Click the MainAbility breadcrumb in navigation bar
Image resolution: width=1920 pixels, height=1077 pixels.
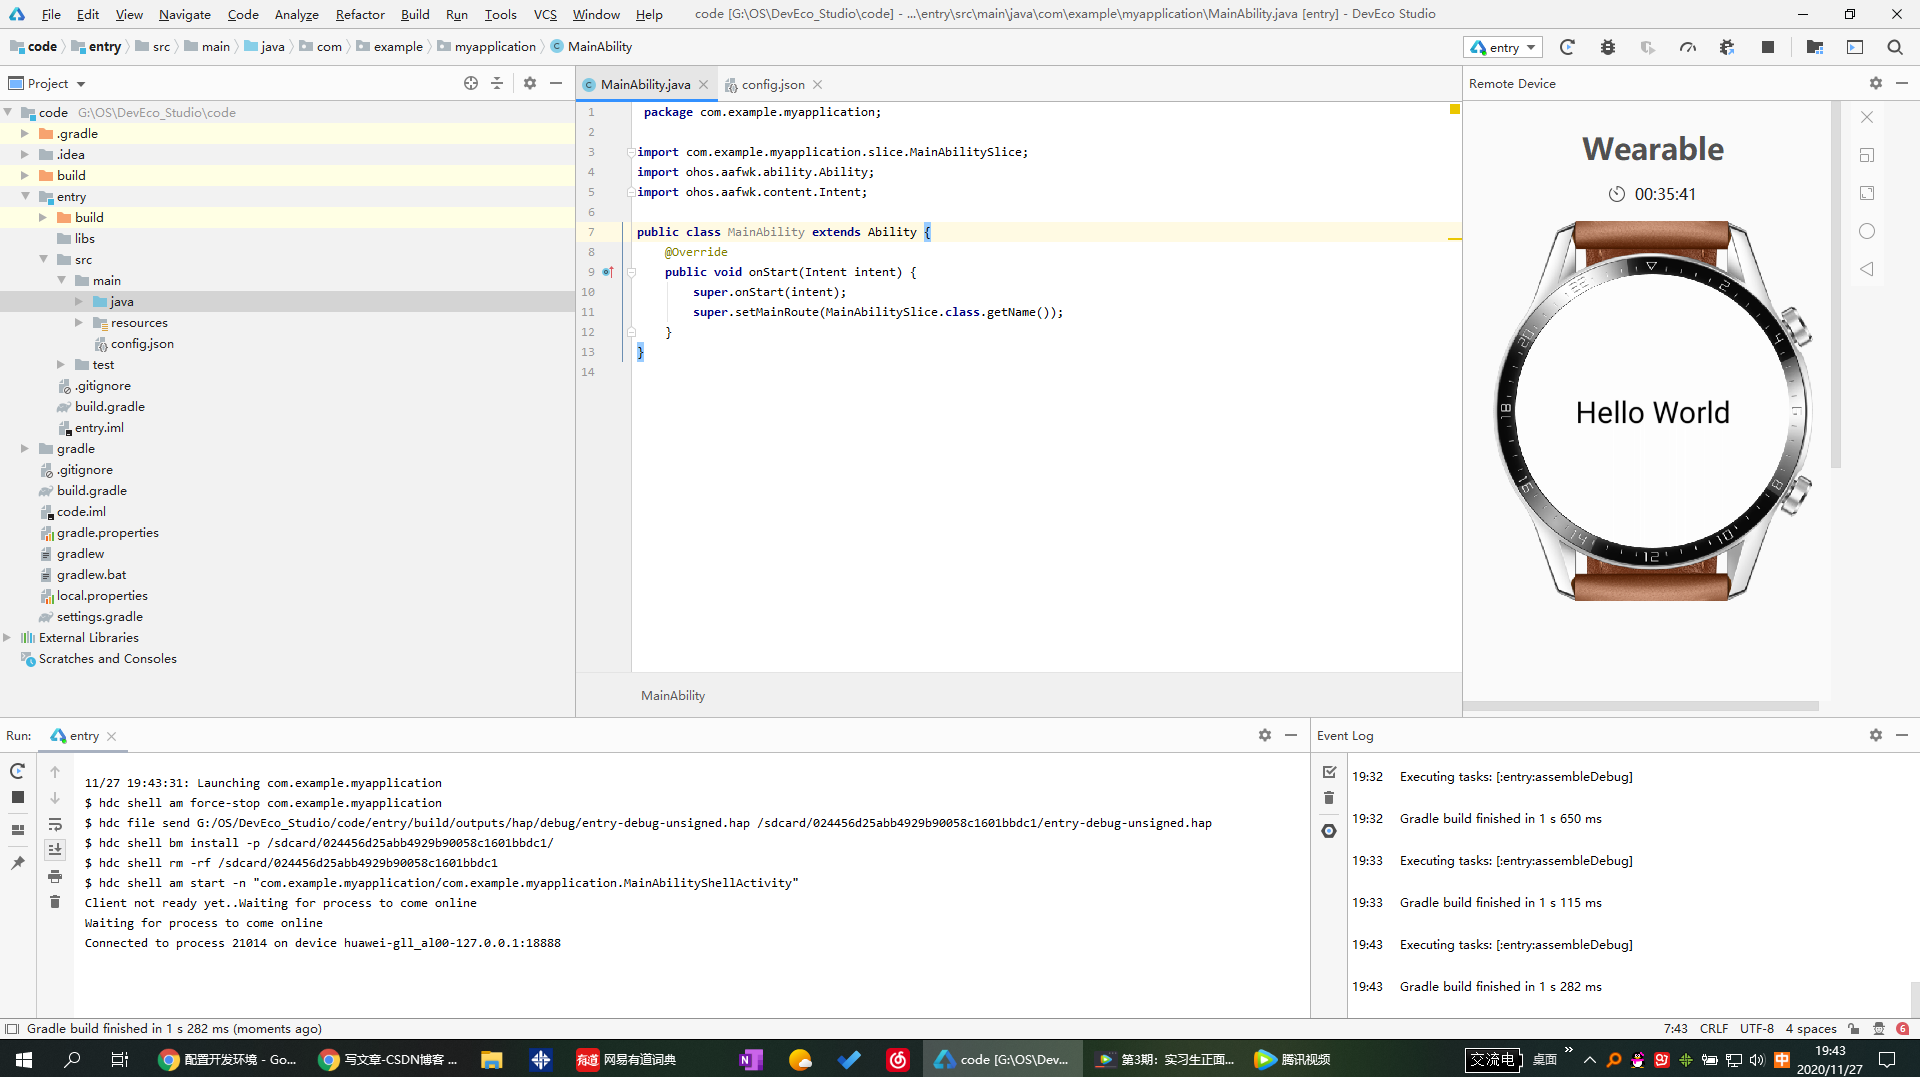tap(599, 47)
